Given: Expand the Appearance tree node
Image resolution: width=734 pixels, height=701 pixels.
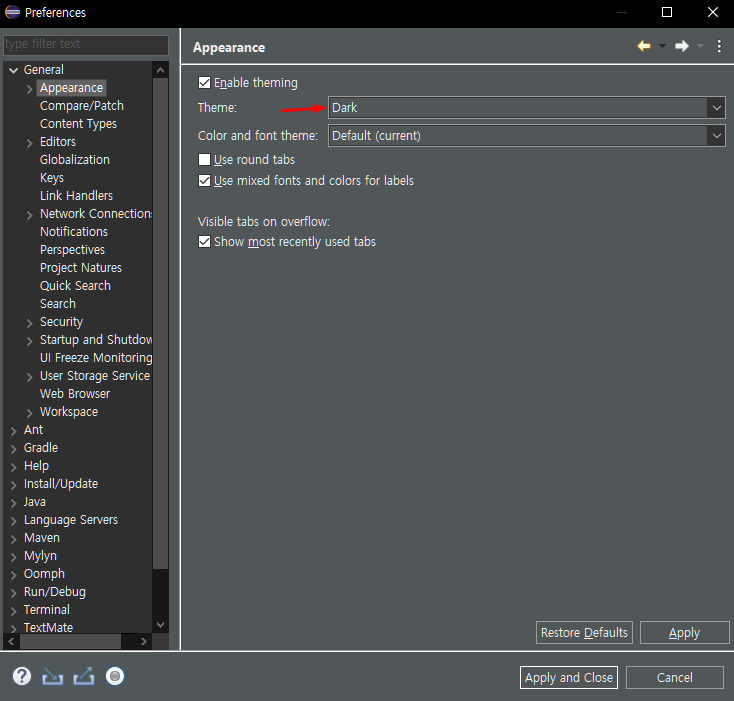Looking at the screenshot, I should pos(29,89).
